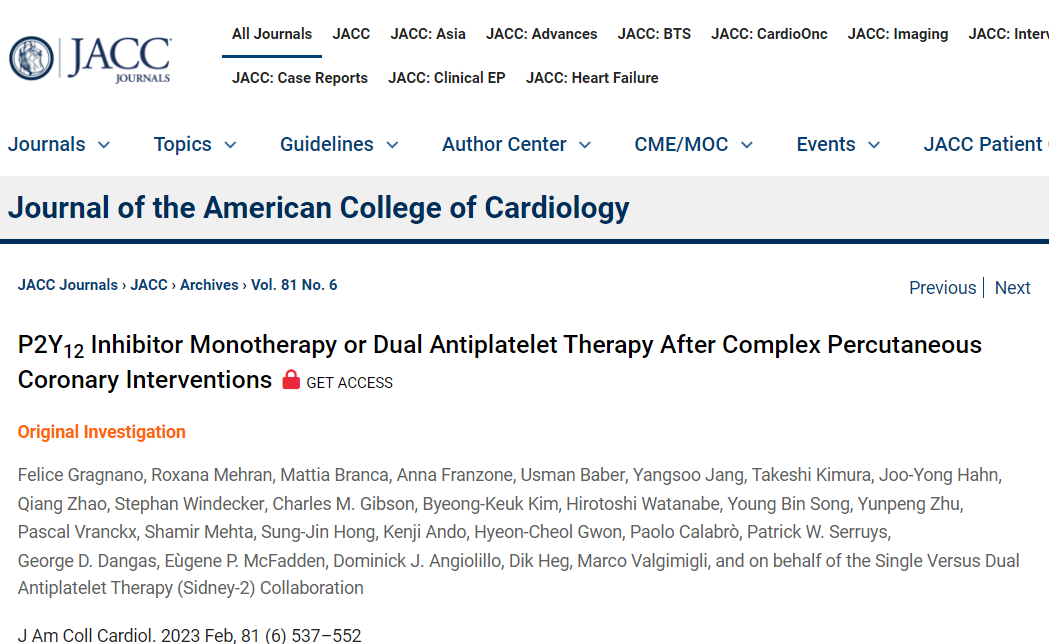Open JACC: Case Reports

pos(300,78)
